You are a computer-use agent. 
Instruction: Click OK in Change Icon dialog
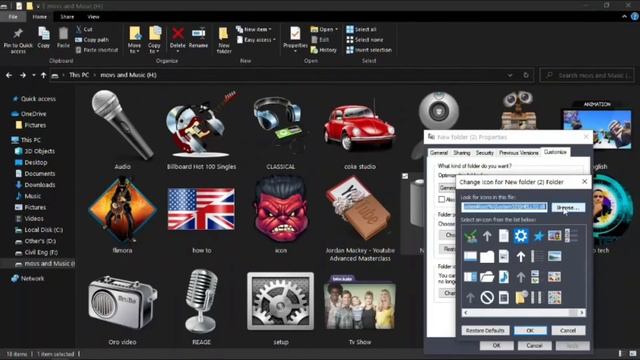(x=530, y=330)
